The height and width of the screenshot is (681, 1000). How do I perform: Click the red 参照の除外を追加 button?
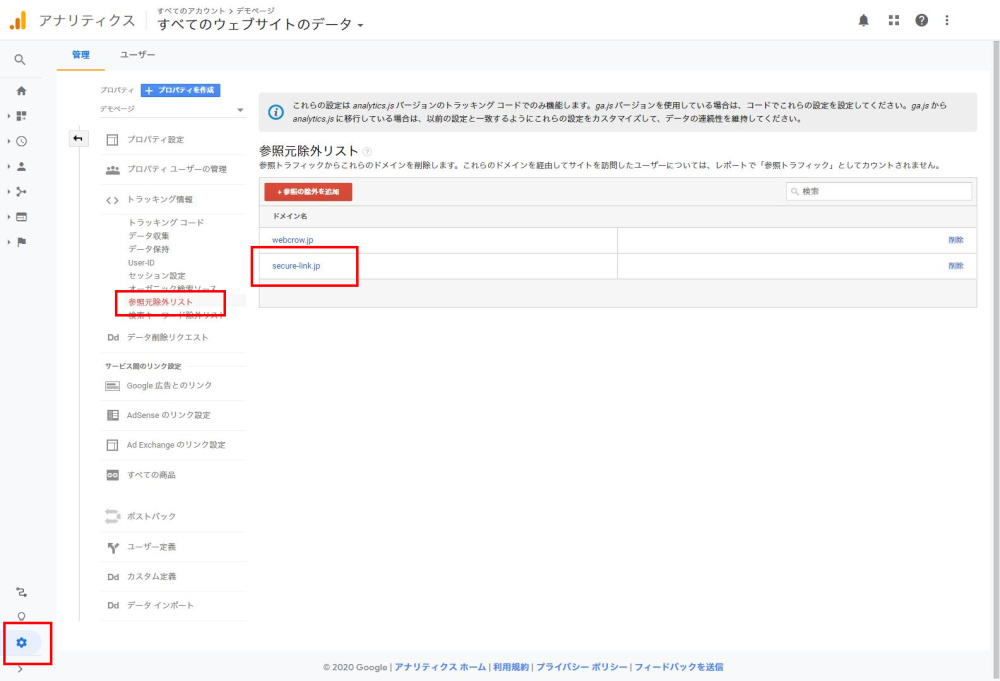tap(308, 191)
